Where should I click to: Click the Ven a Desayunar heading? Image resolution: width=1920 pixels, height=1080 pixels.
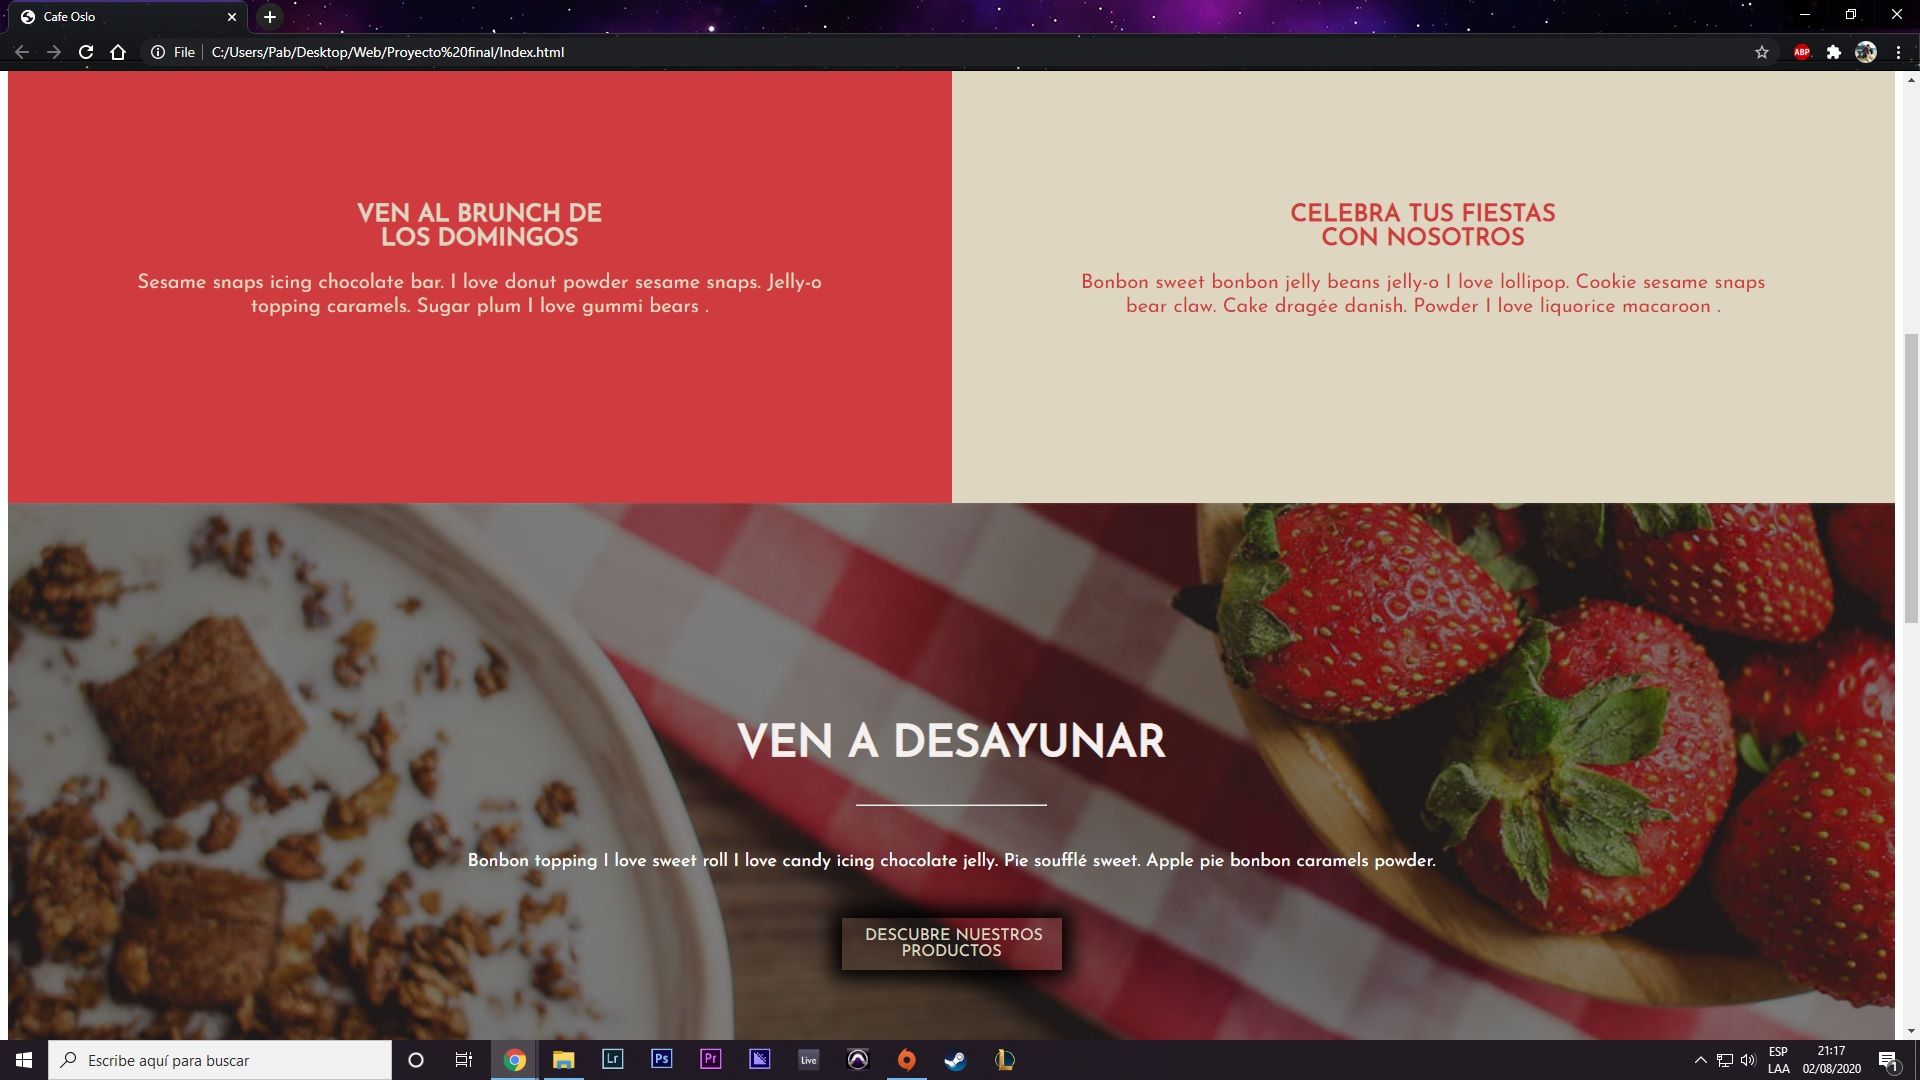951,741
